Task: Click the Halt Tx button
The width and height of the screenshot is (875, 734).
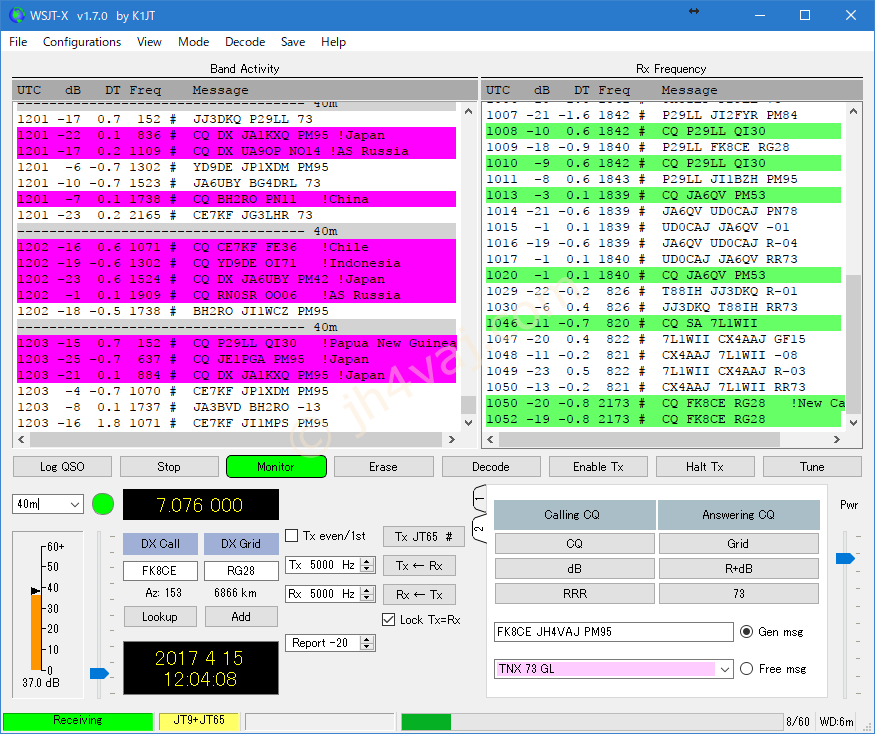Action: coord(705,467)
